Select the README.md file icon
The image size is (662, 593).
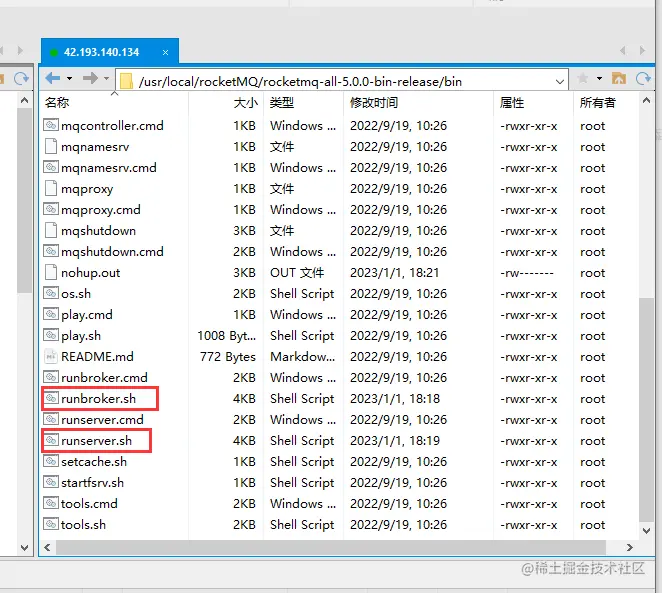point(51,356)
